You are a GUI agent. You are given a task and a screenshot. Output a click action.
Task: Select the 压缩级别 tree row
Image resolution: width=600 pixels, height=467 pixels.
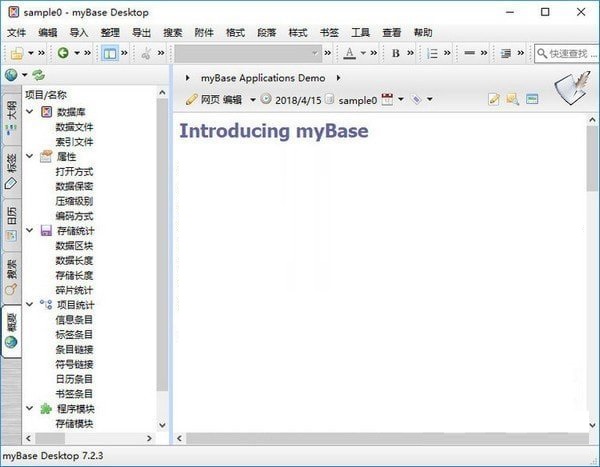74,201
